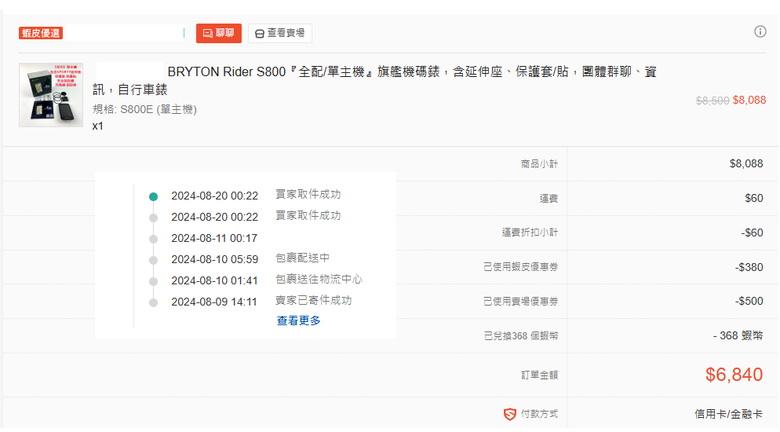Select the 包裹配送中 tracking status
Image resolution: width=780 pixels, height=432 pixels.
(x=302, y=258)
